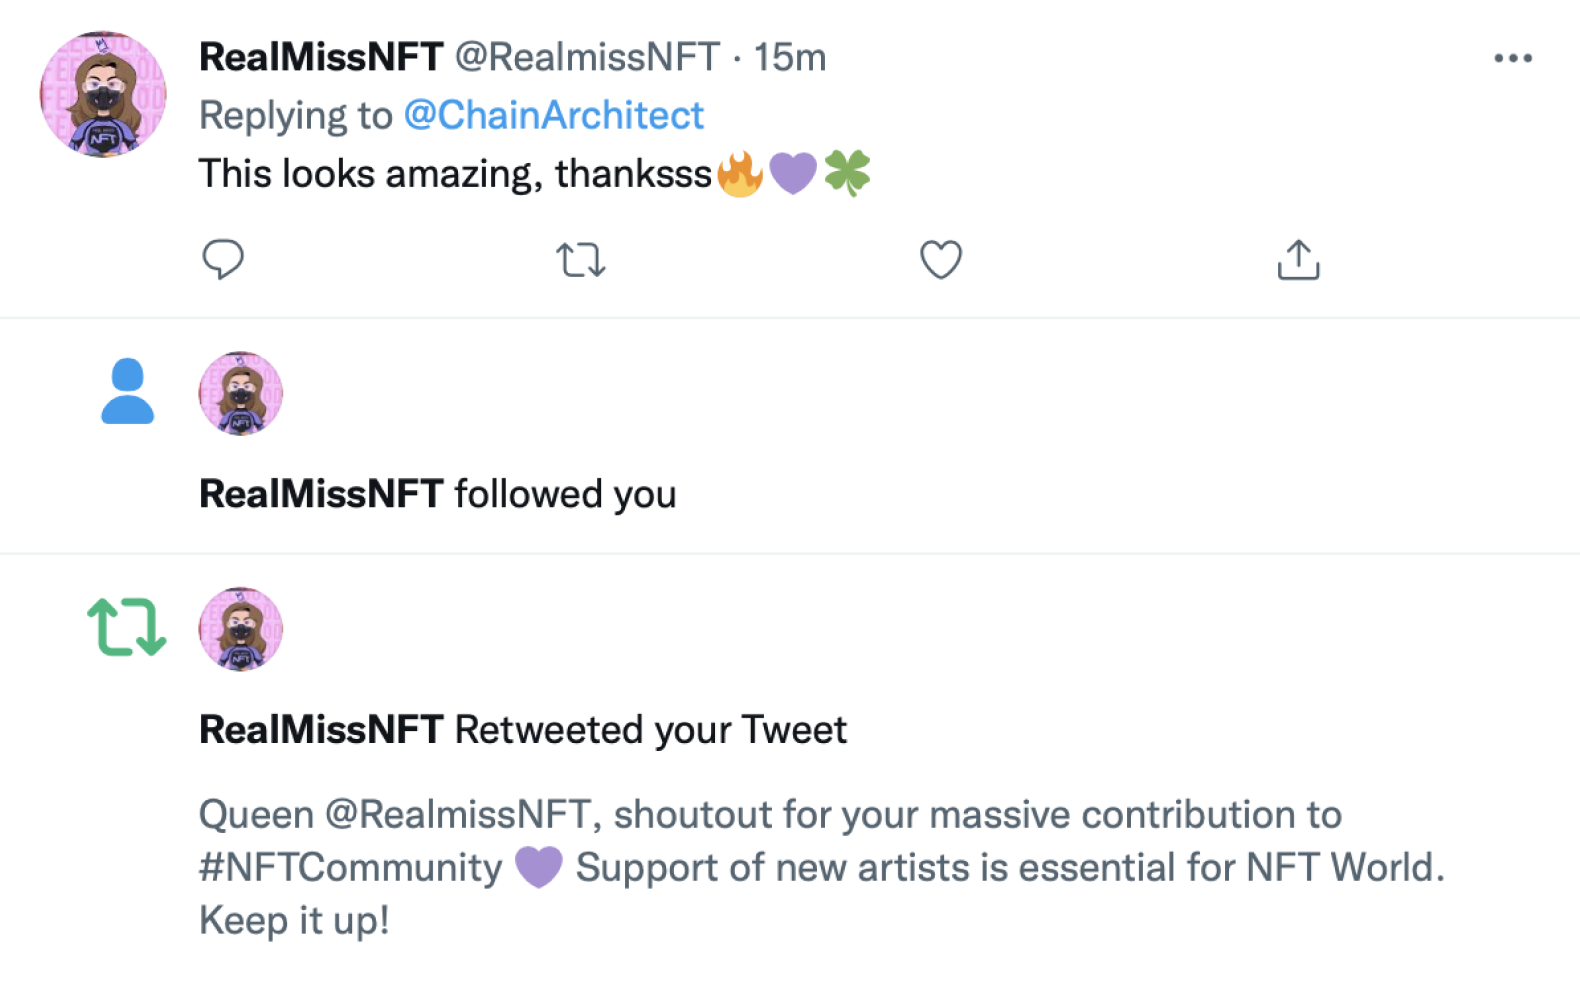Open the #NFTCommunity hashtag in the tweet

tap(350, 868)
